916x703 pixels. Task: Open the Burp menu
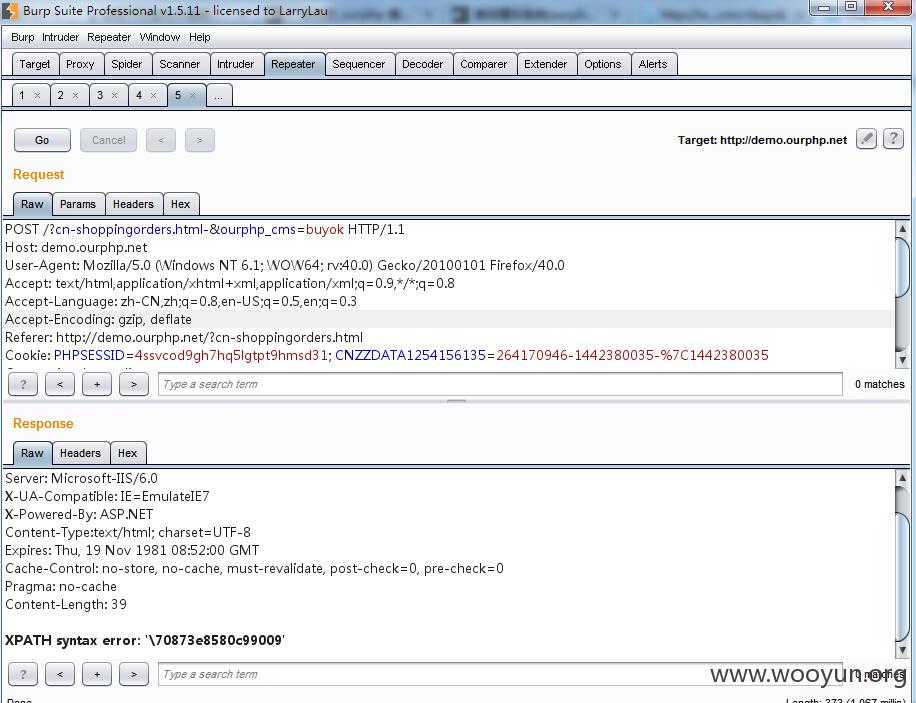(22, 37)
